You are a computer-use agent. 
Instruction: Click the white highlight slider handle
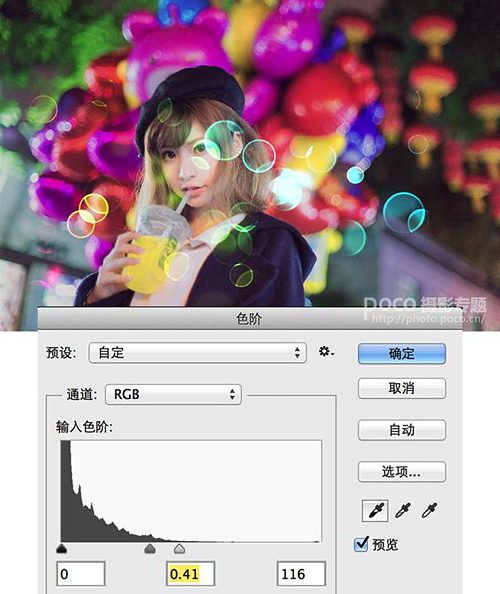pyautogui.click(x=179, y=548)
